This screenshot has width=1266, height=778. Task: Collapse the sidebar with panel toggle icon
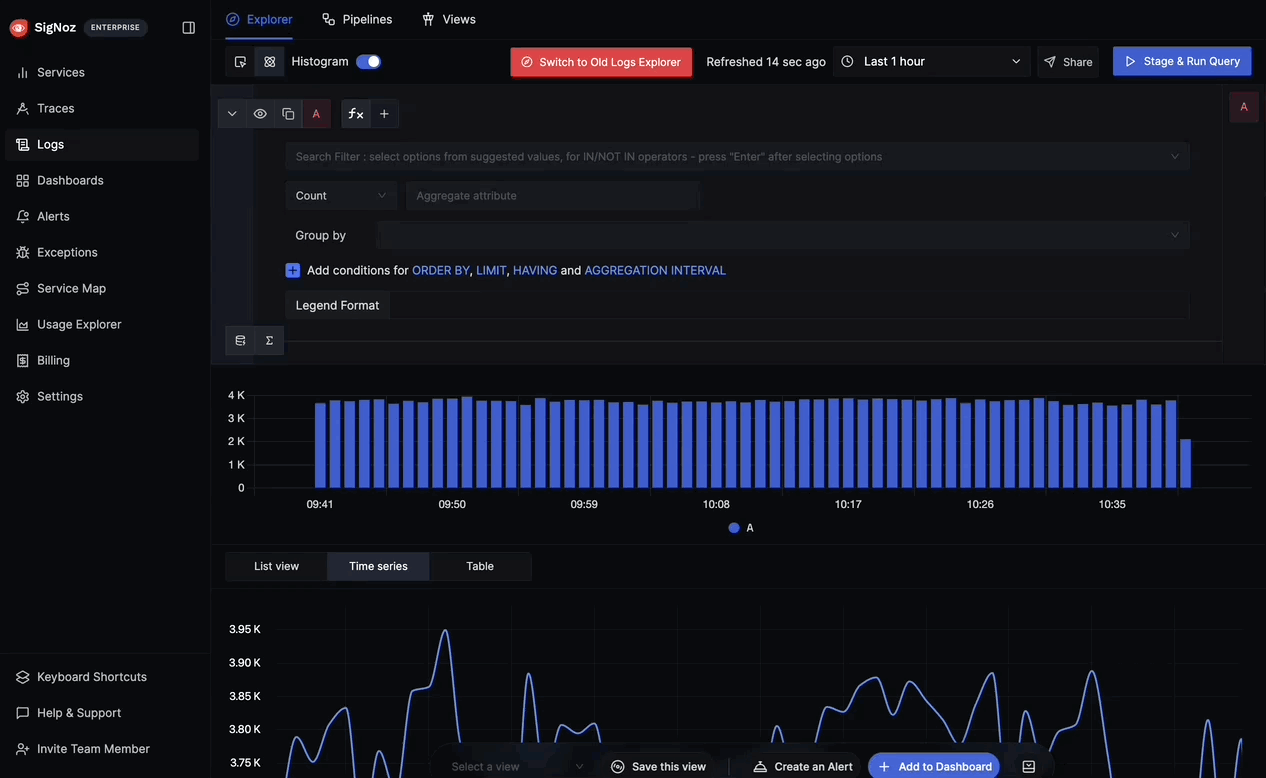[189, 28]
